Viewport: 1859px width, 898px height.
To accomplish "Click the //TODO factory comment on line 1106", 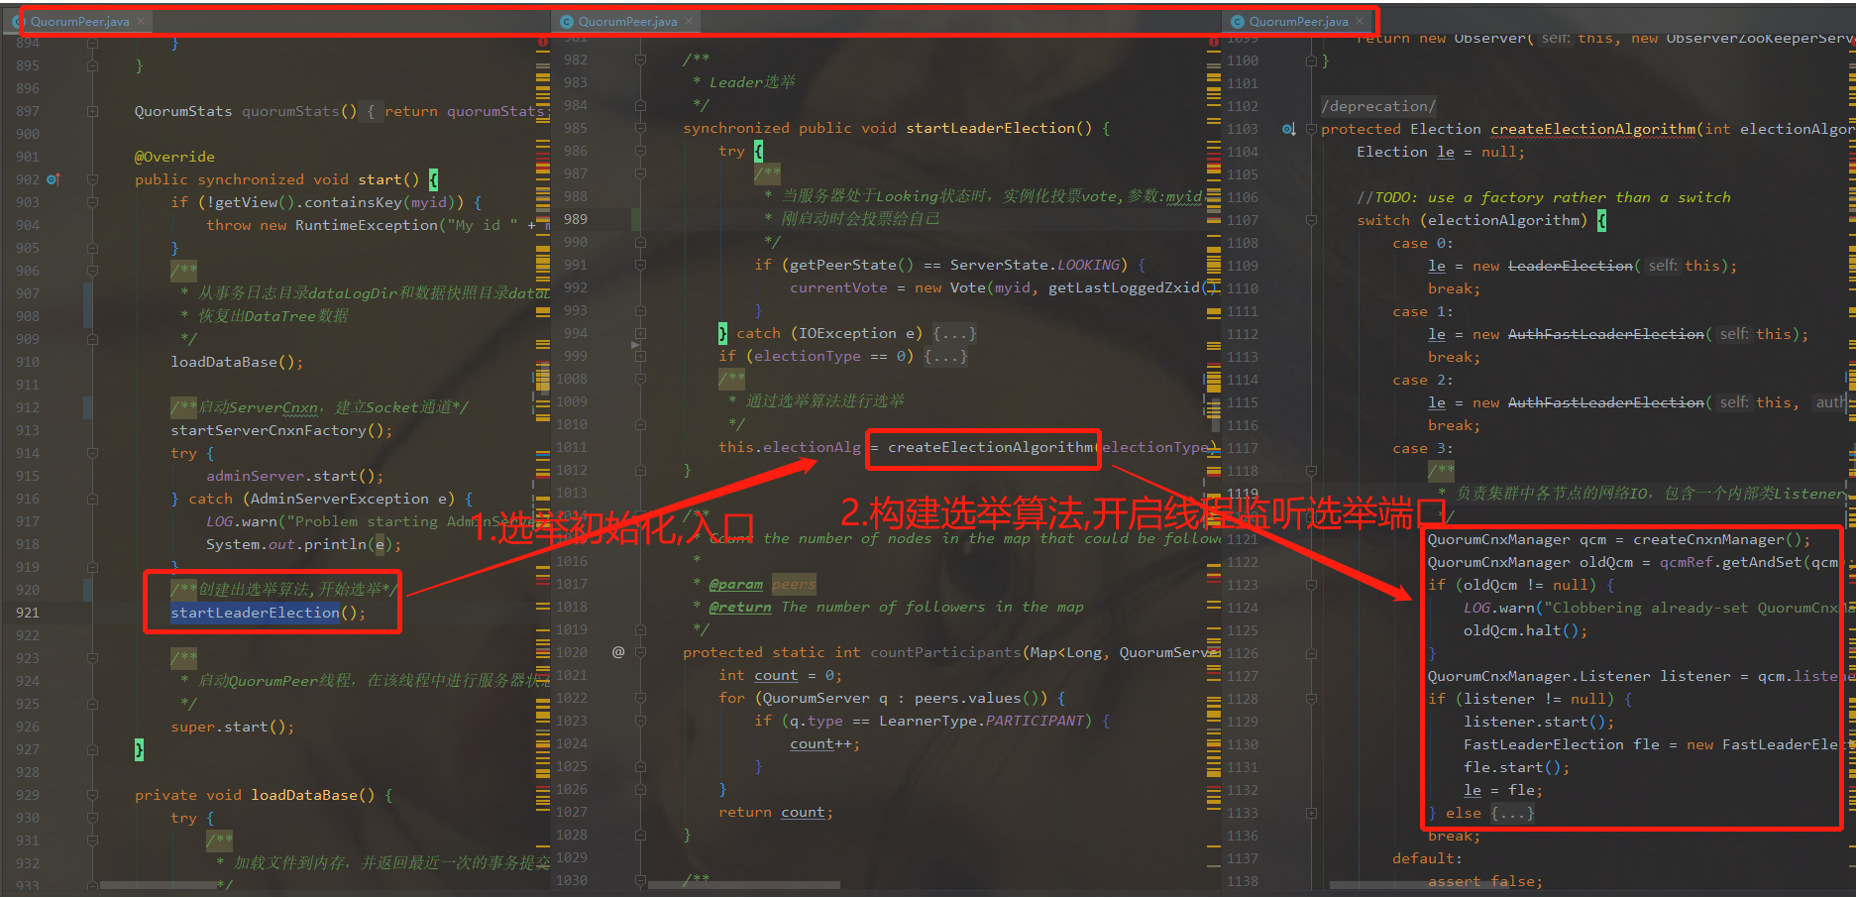I will 1544,197.
